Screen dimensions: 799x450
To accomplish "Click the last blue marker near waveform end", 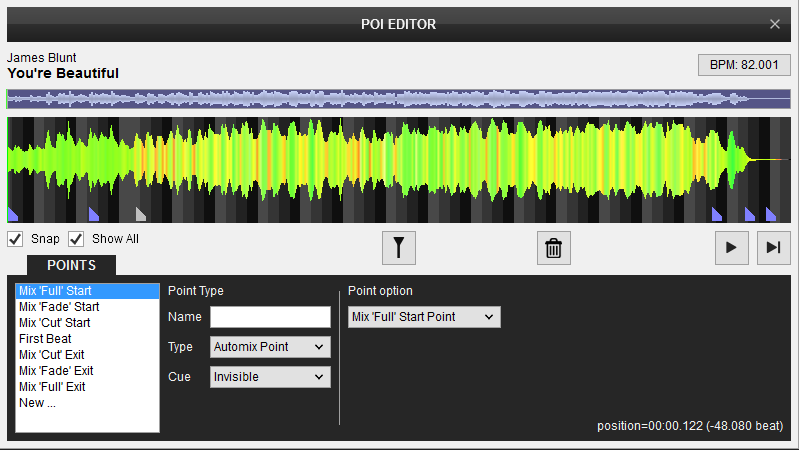I will coord(771,214).
